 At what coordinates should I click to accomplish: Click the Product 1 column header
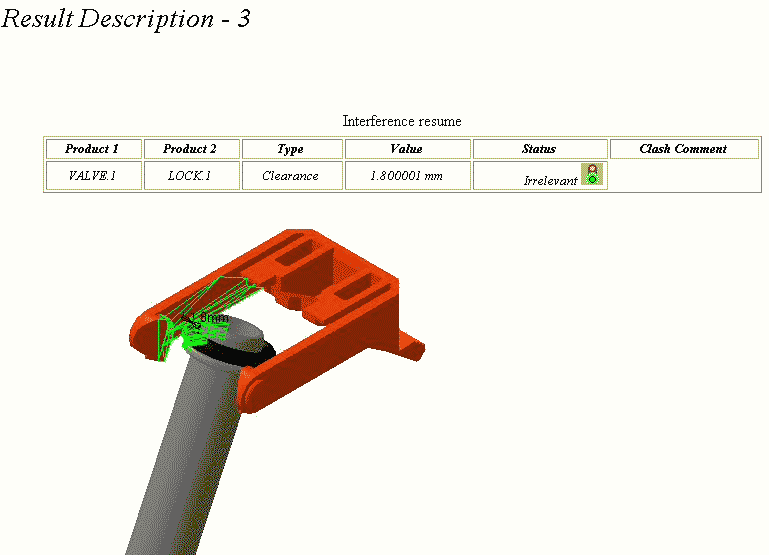tap(92, 149)
